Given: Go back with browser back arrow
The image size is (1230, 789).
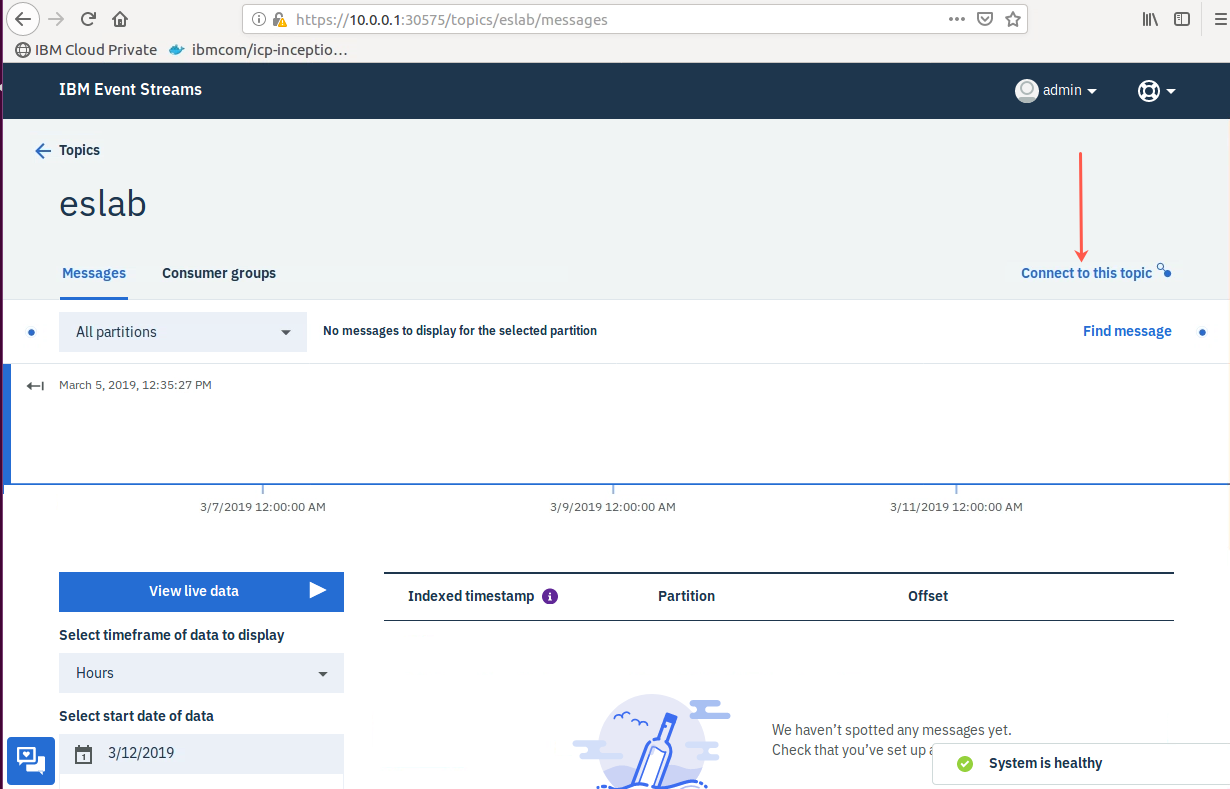Looking at the screenshot, I should click(23, 19).
